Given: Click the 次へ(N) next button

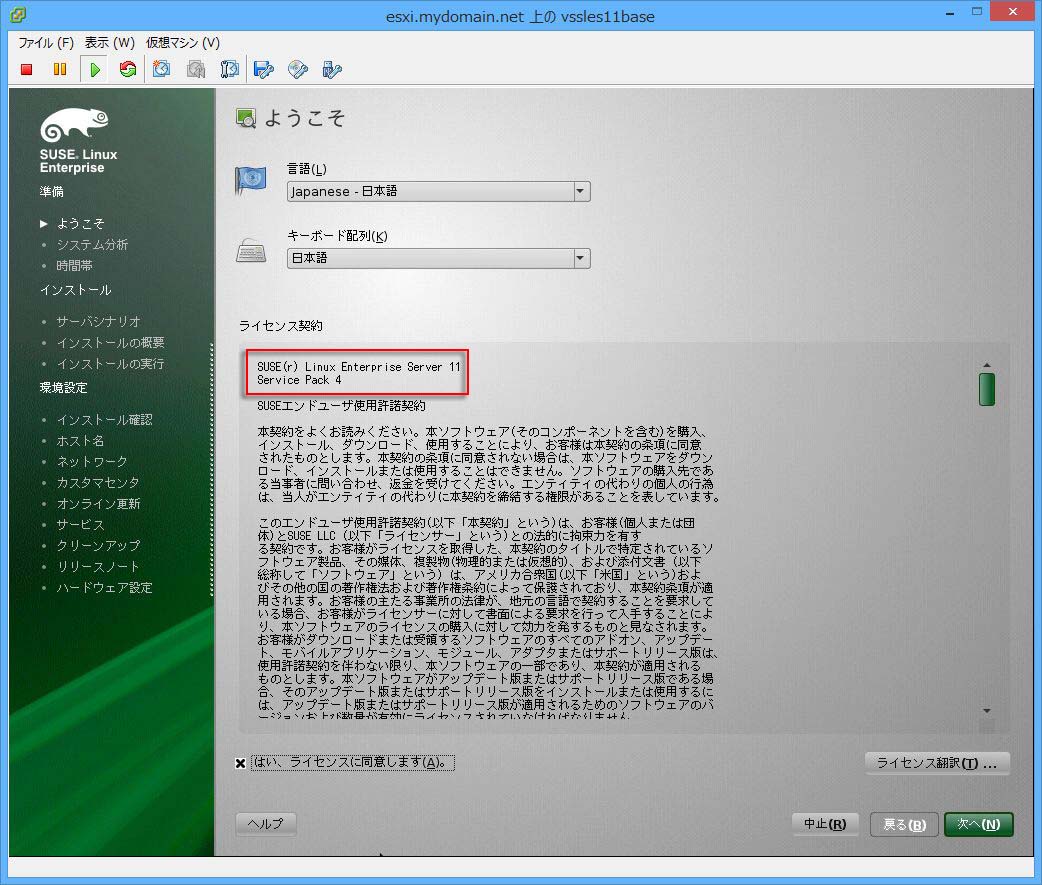Looking at the screenshot, I should (x=979, y=825).
